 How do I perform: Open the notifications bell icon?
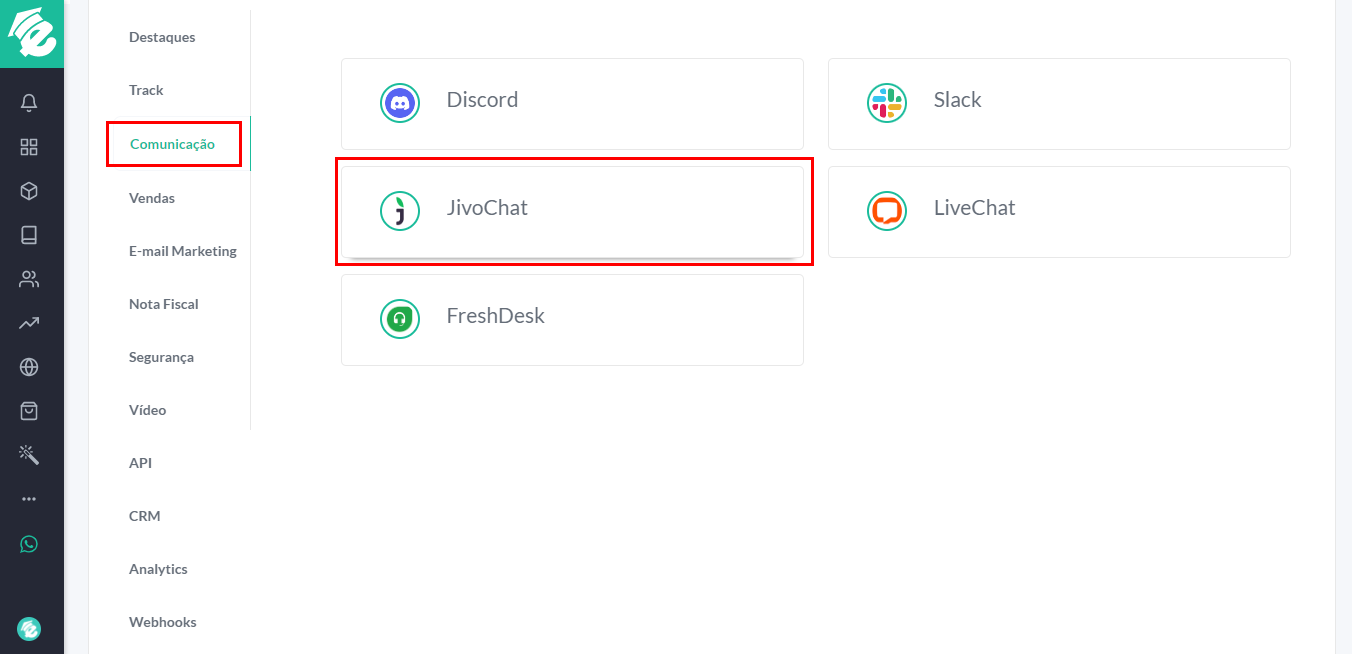[x=29, y=102]
